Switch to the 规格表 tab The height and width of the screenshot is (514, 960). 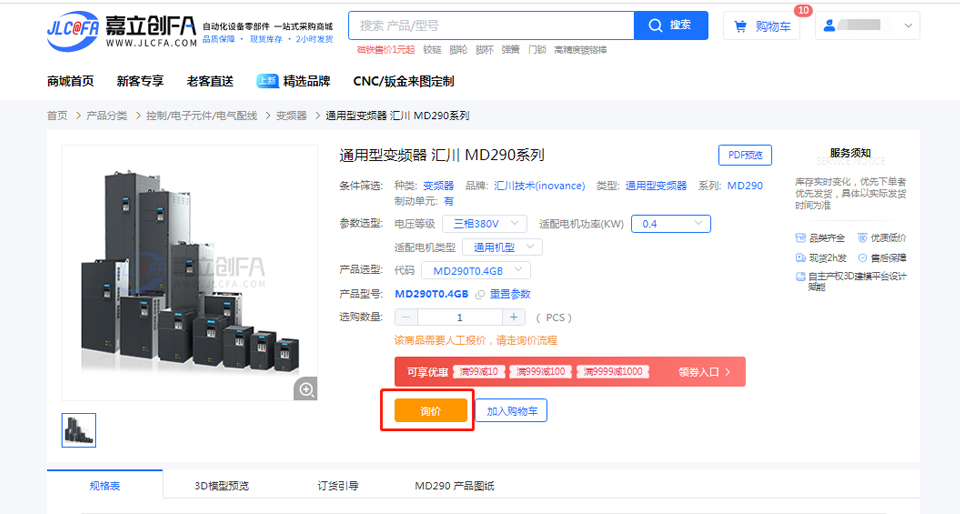click(x=105, y=486)
